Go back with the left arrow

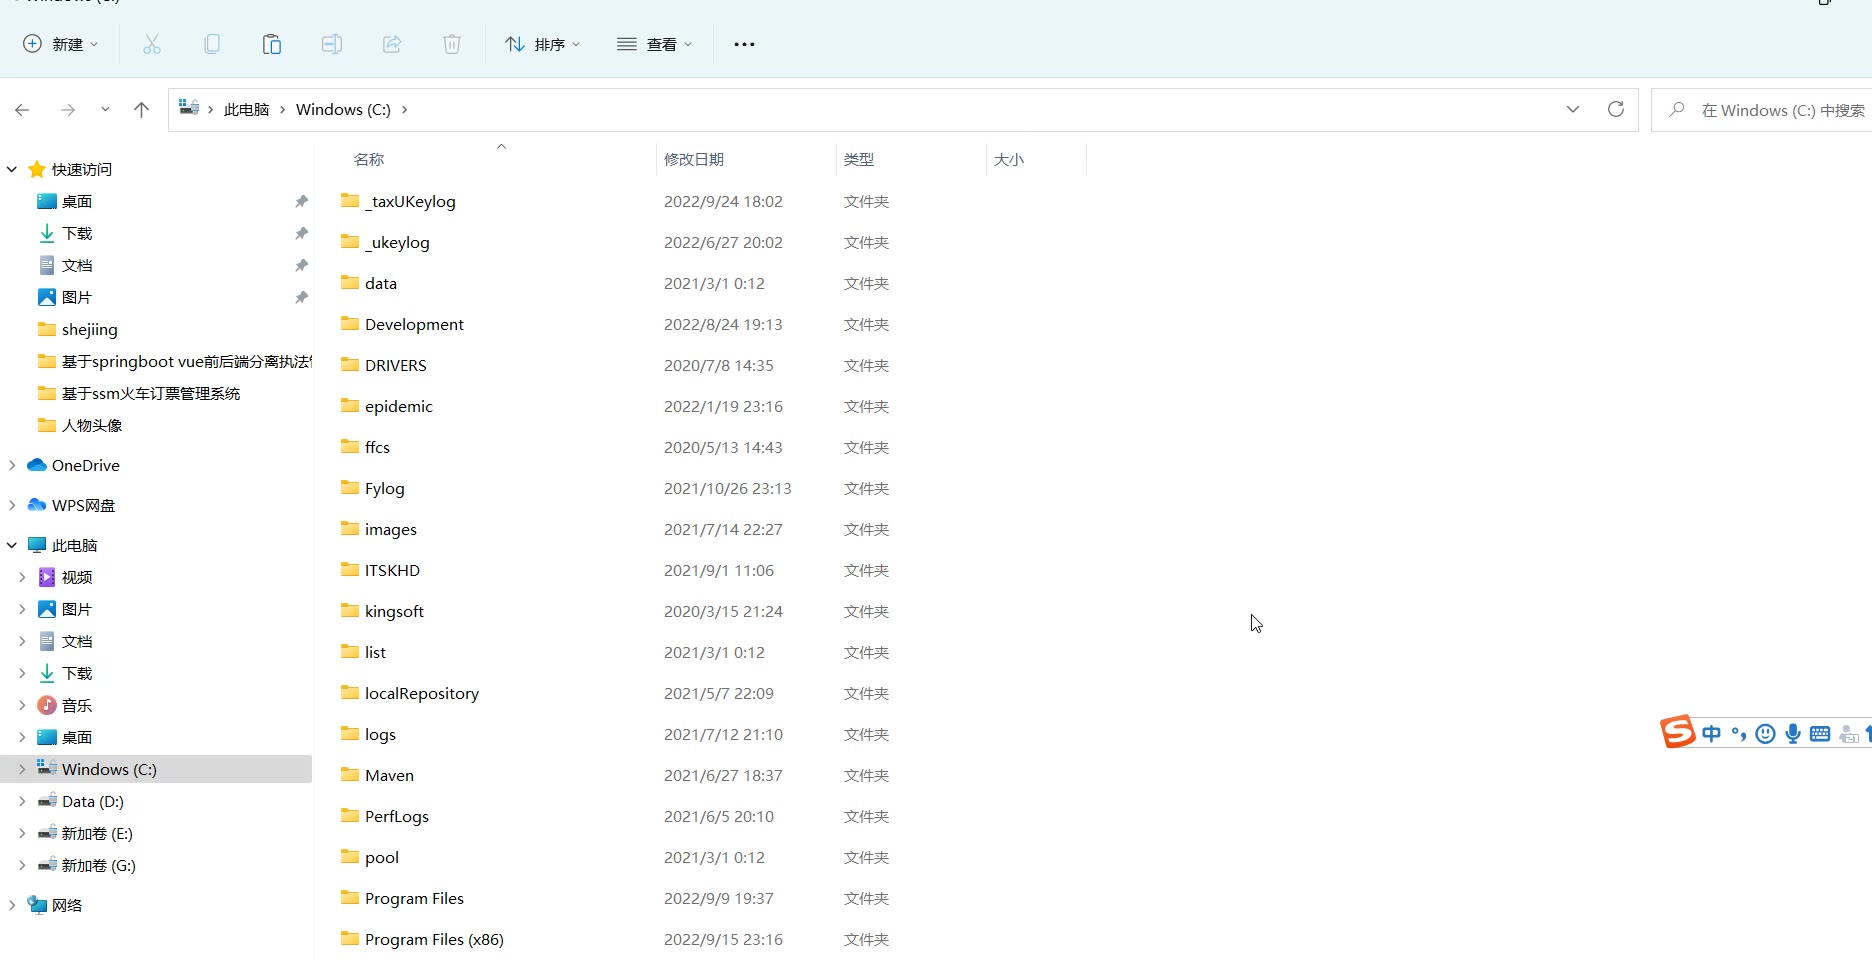pos(22,110)
